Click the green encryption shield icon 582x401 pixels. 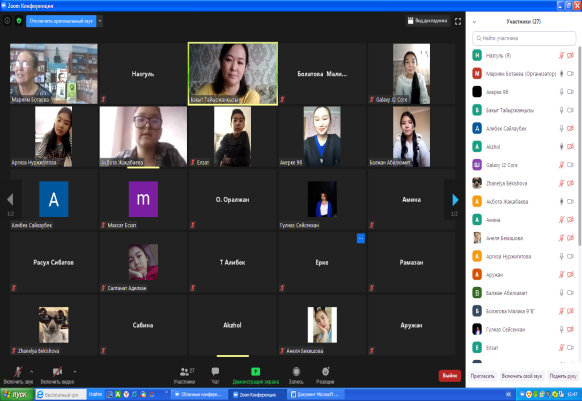[19, 21]
